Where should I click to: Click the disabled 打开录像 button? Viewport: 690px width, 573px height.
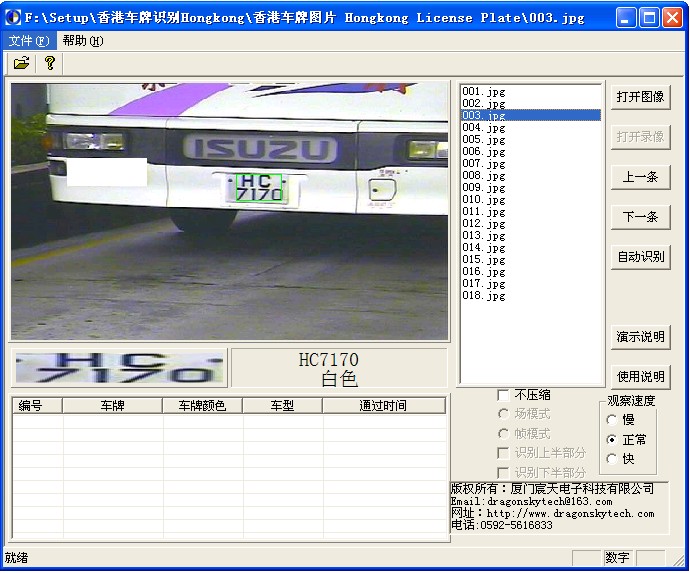640,137
